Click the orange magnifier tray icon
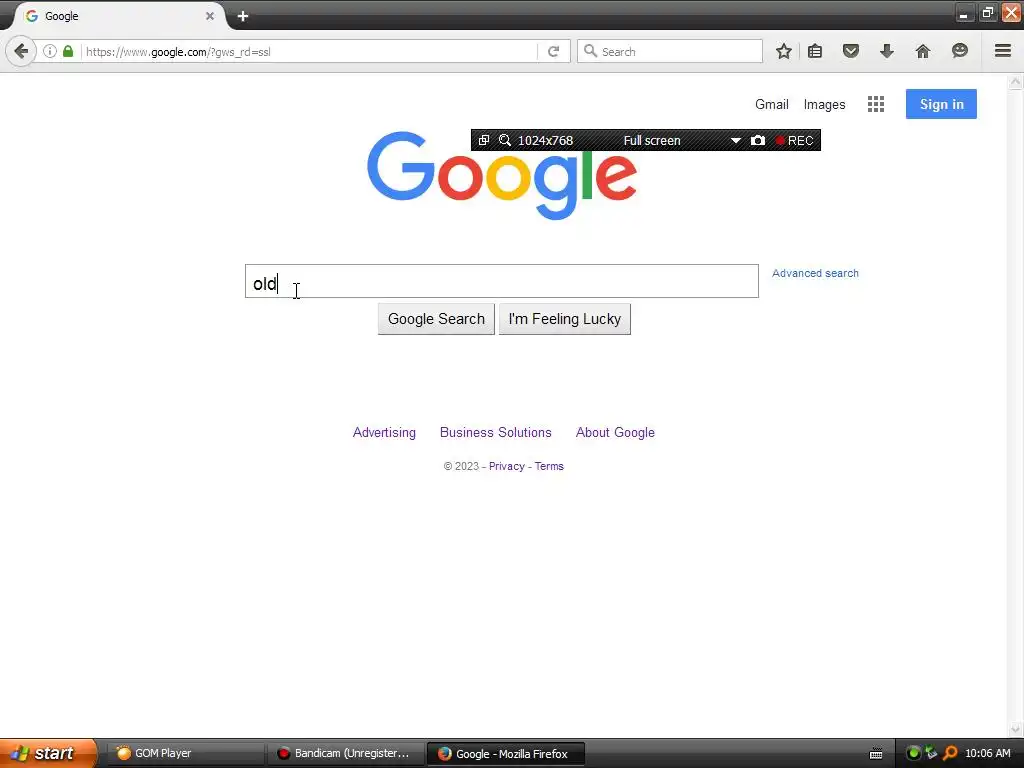 coord(950,753)
